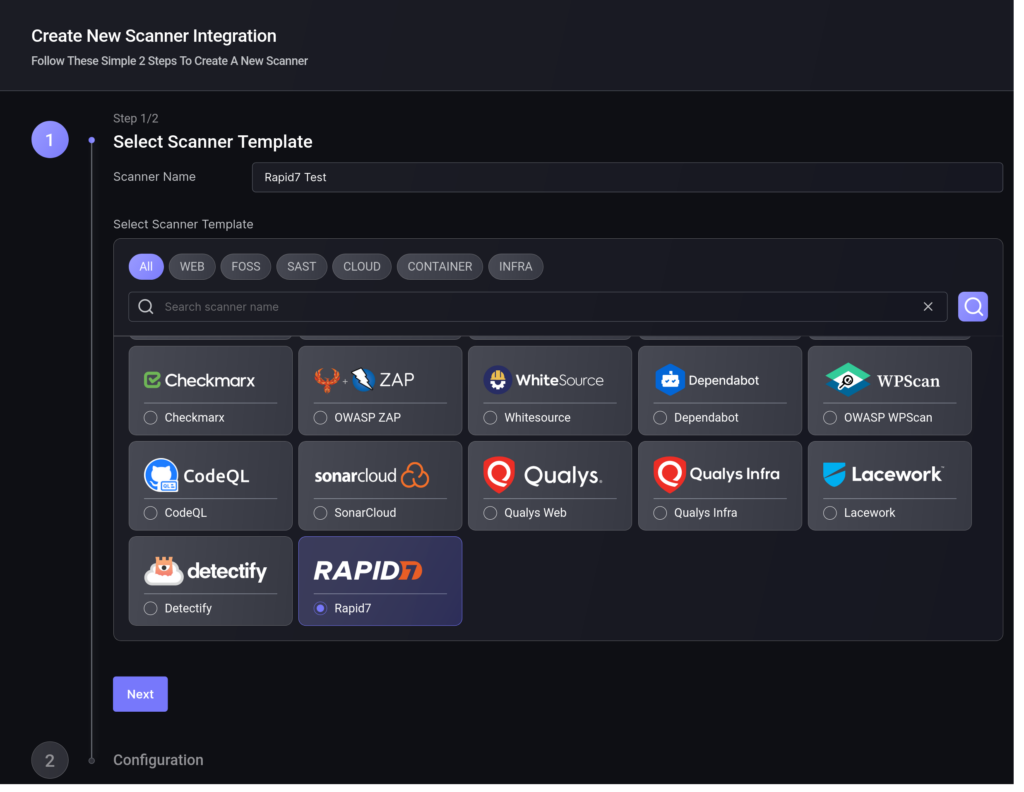The width and height of the screenshot is (1024, 792).
Task: Select the Checkmarx radio button
Action: click(x=151, y=418)
